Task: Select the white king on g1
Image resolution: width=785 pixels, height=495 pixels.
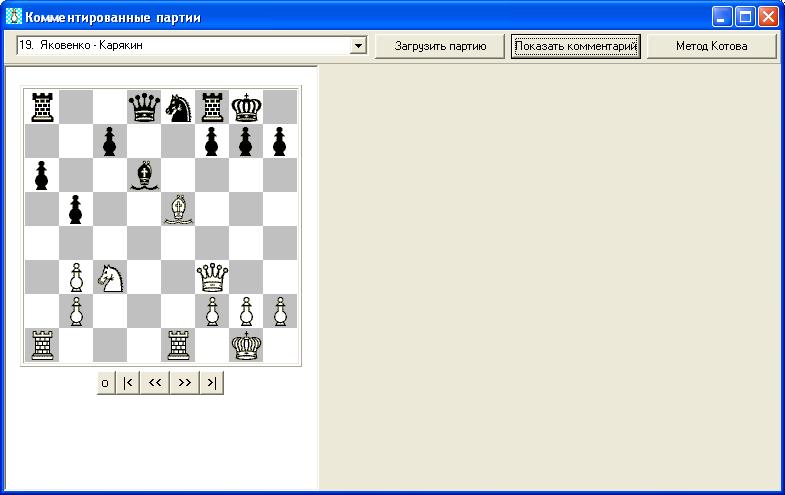Action: click(x=246, y=345)
